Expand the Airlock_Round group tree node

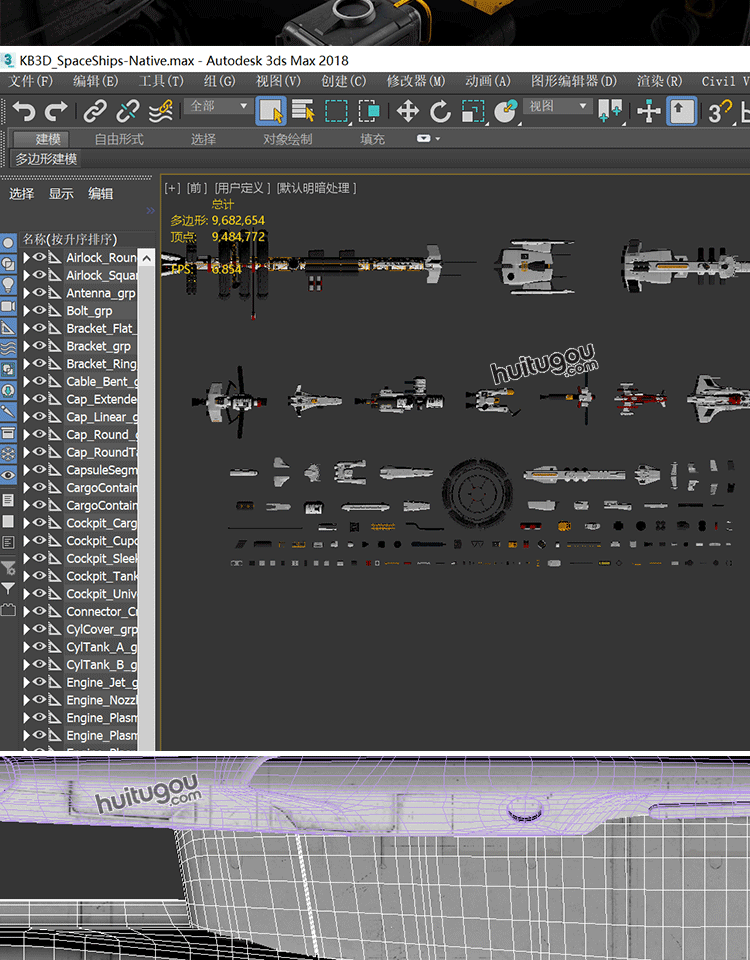27,258
